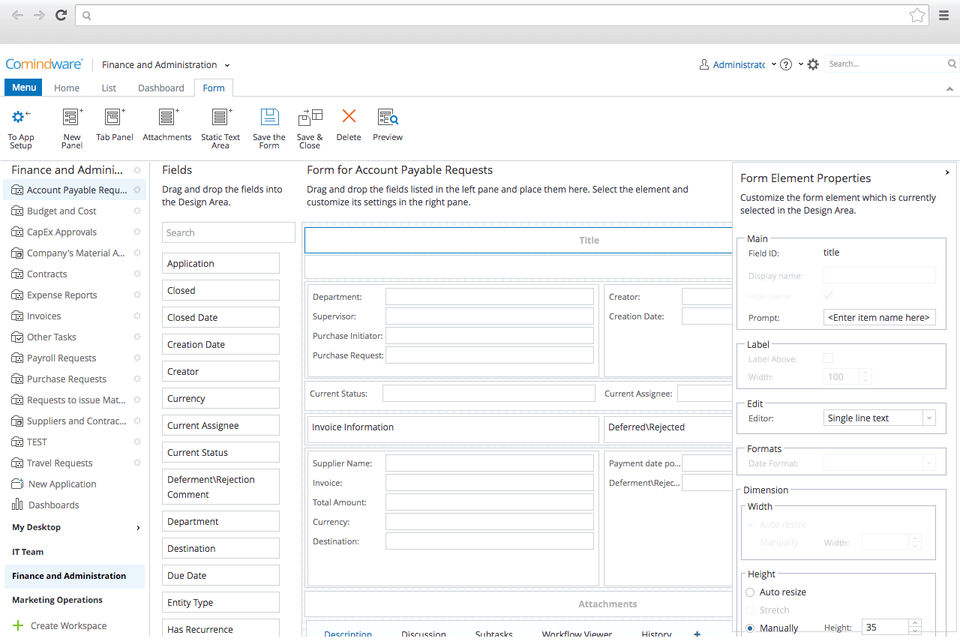Open Finance and Administration workspace dropdown

(x=227, y=65)
